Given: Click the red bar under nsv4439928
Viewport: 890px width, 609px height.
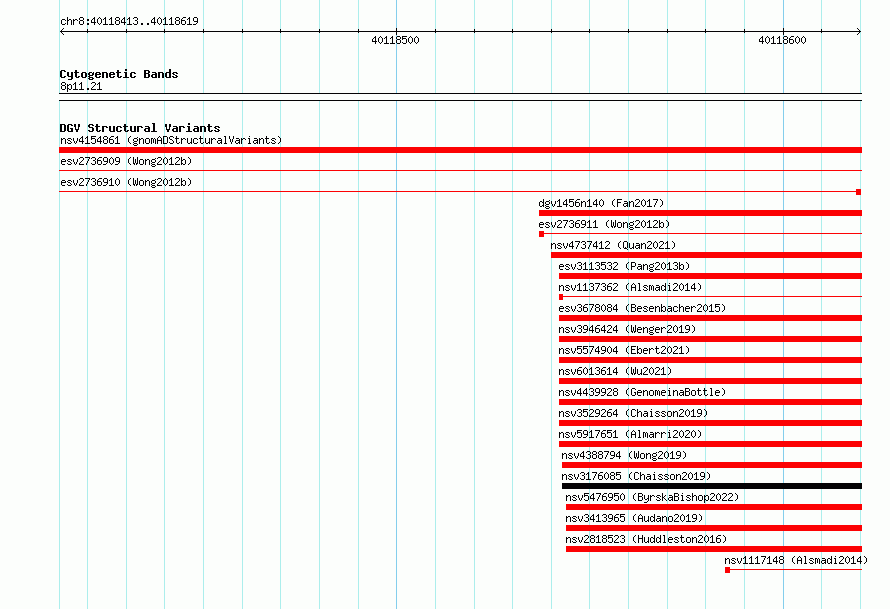Looking at the screenshot, I should pos(710,402).
